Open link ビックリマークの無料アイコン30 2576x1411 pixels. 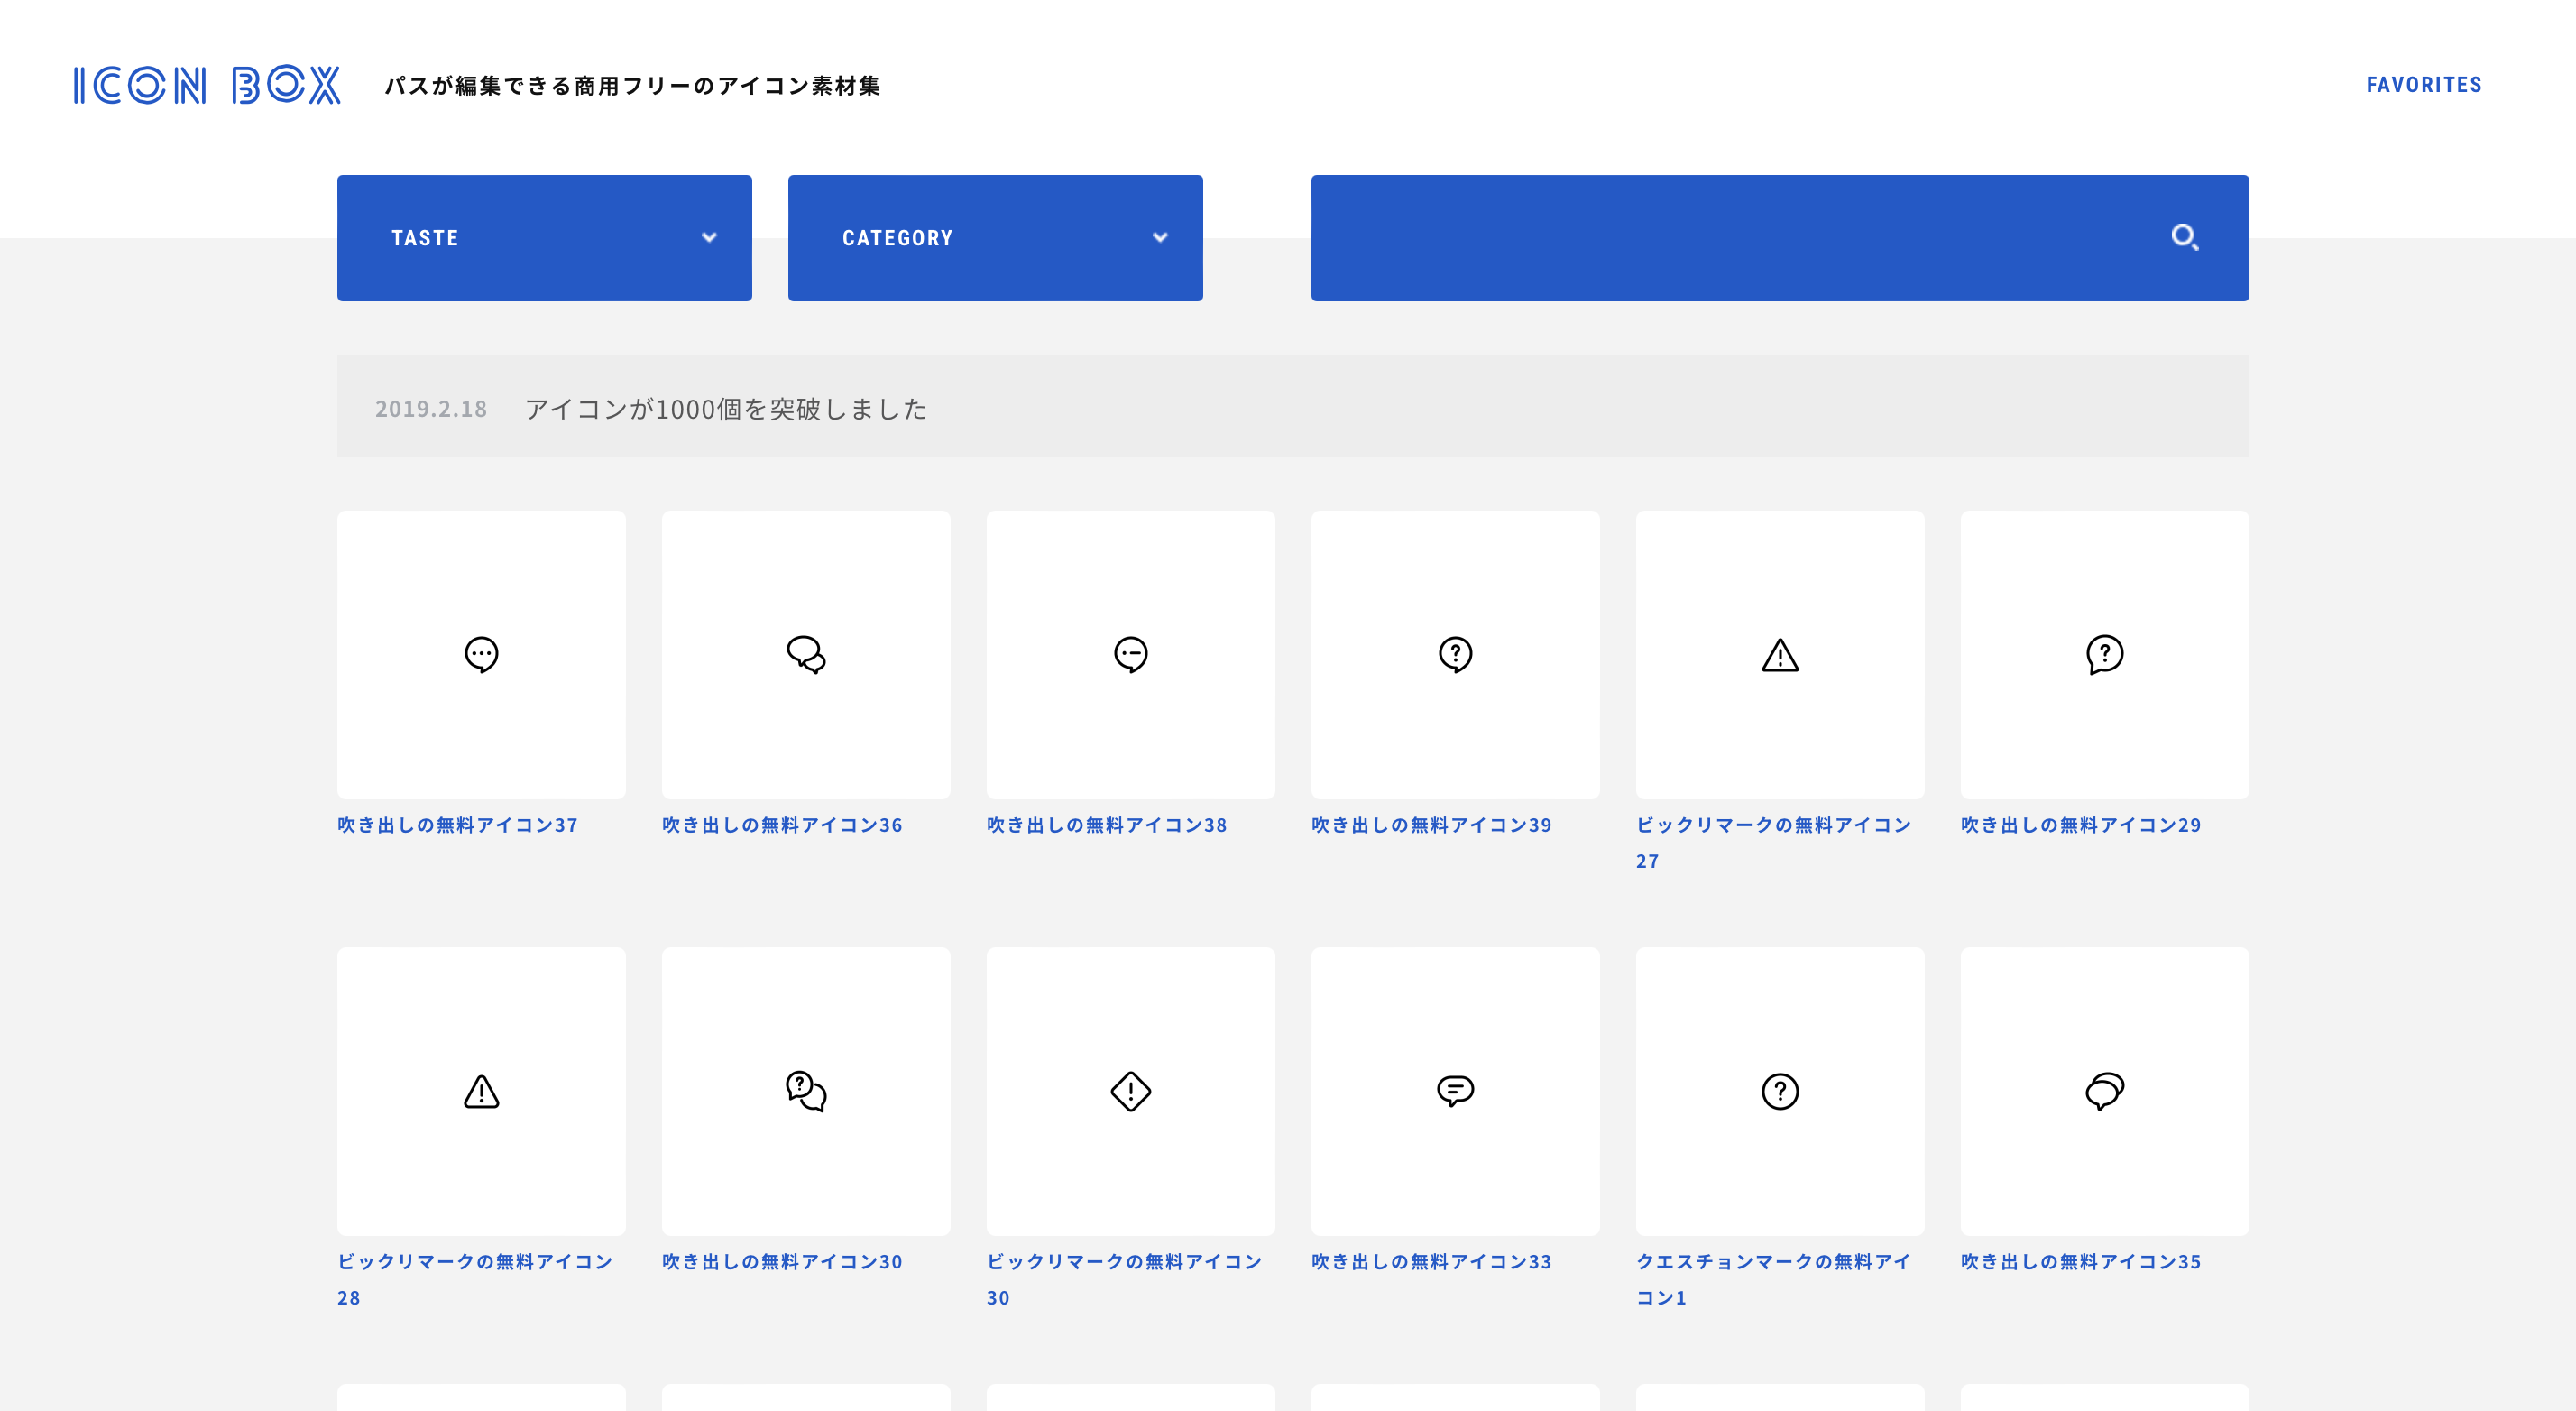1124,1279
